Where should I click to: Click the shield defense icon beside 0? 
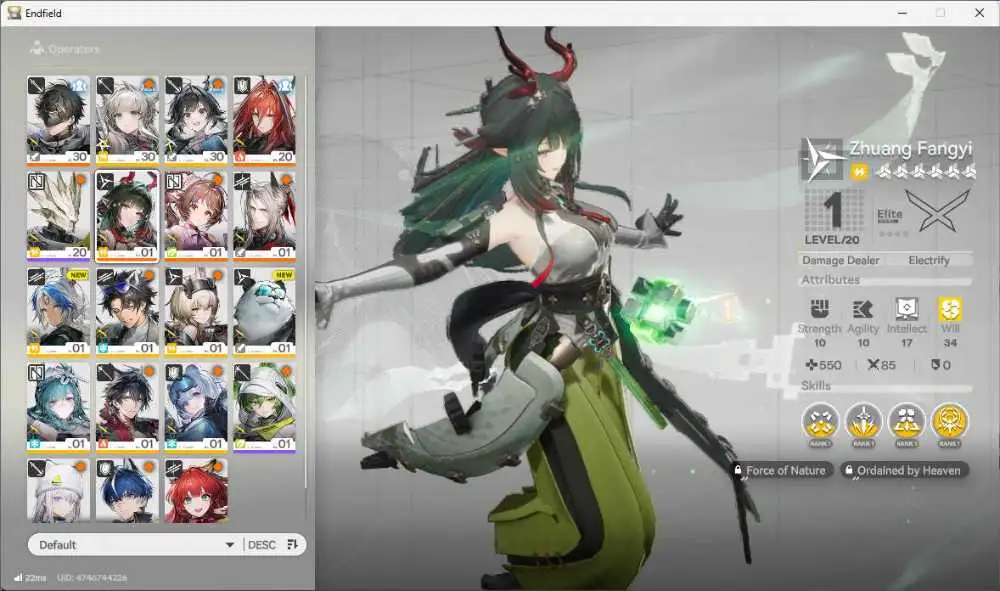[x=936, y=365]
